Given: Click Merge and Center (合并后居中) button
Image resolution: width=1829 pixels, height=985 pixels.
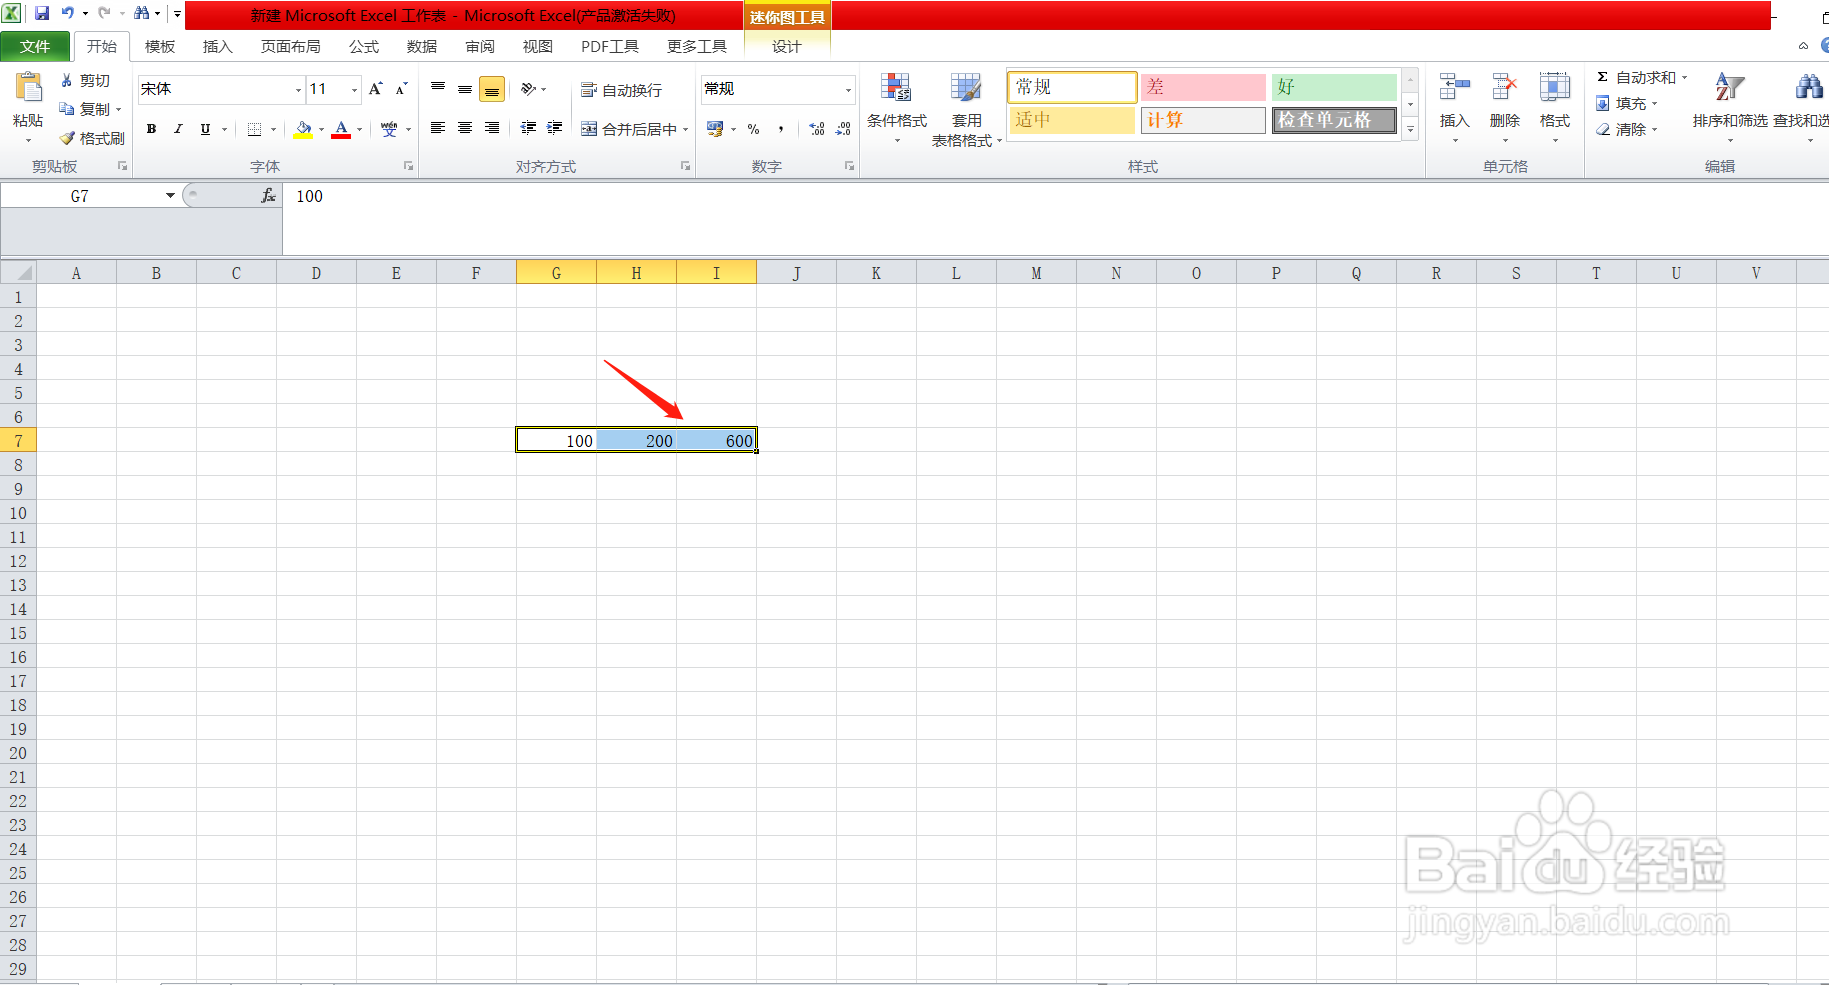Looking at the screenshot, I should point(629,129).
